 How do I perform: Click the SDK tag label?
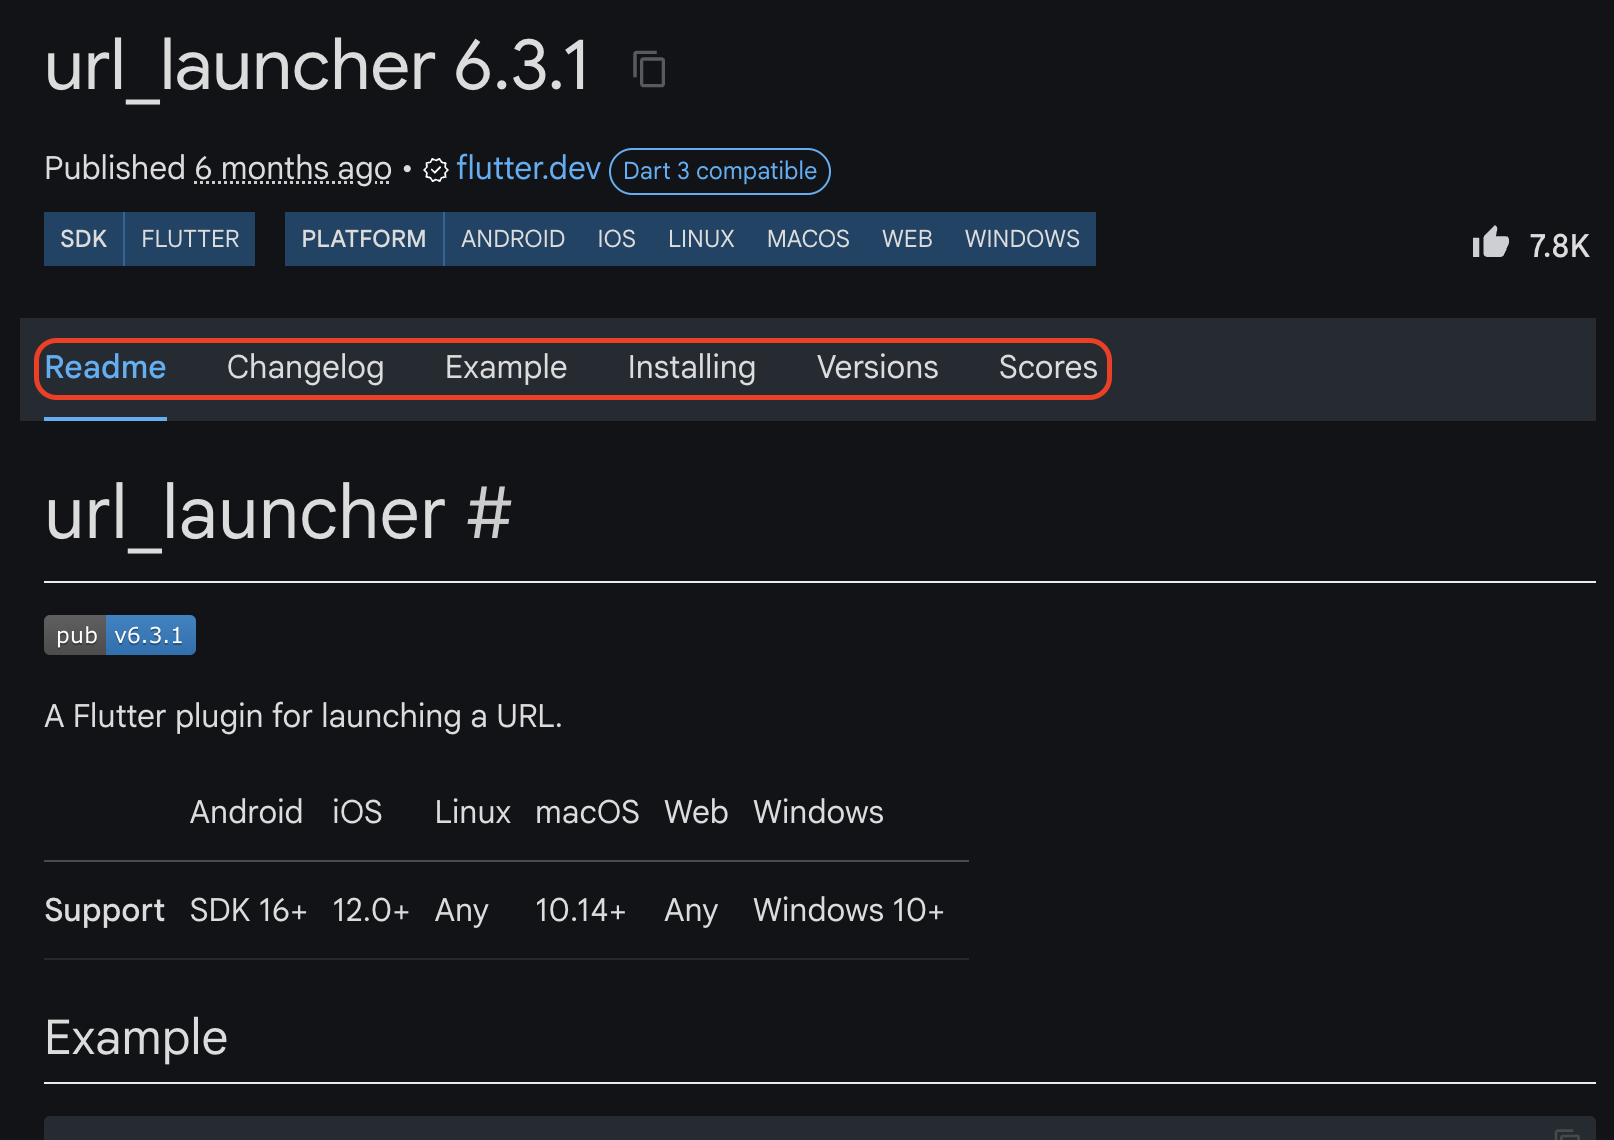click(x=84, y=239)
